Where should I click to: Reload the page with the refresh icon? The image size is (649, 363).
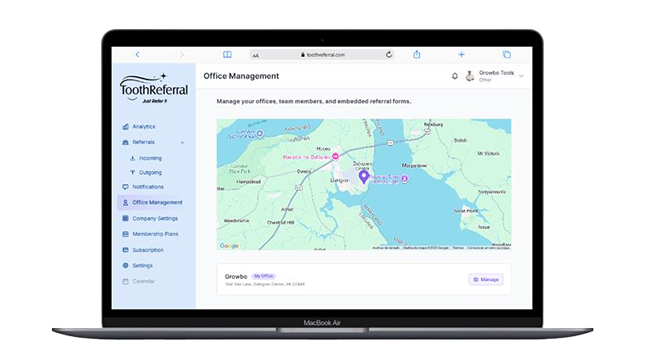(x=389, y=55)
